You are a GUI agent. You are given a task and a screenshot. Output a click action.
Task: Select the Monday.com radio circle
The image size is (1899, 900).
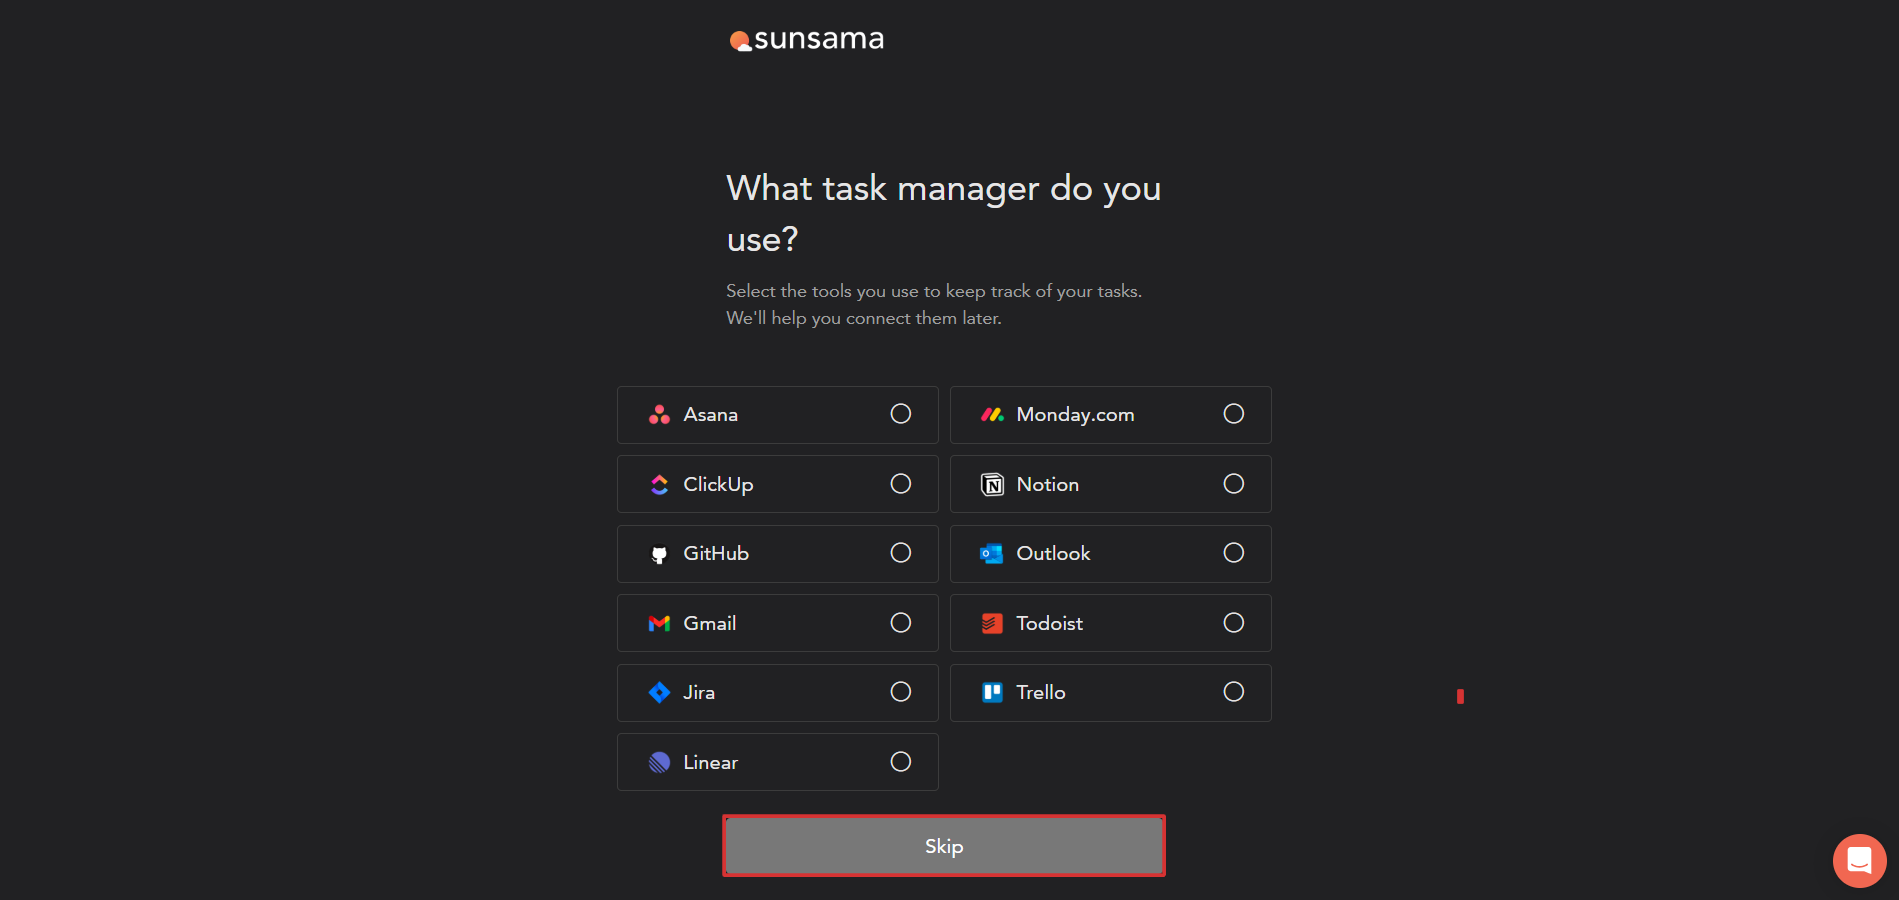(1234, 414)
